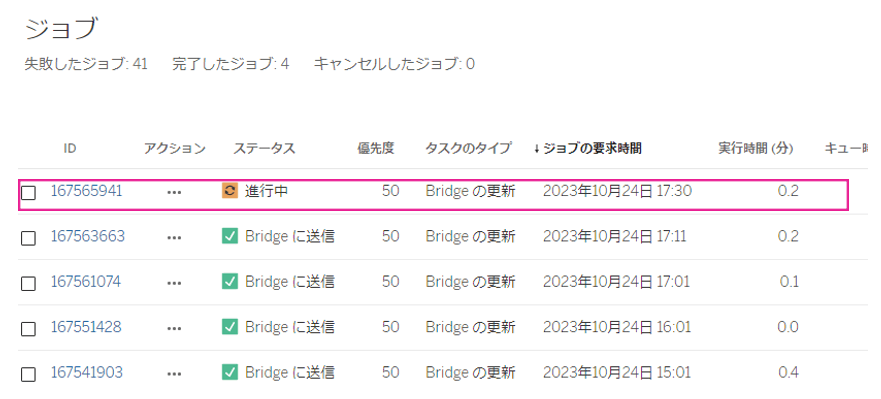The height and width of the screenshot is (399, 881).
Task: Open actions ellipsis for job 167541903
Action: click(x=174, y=374)
